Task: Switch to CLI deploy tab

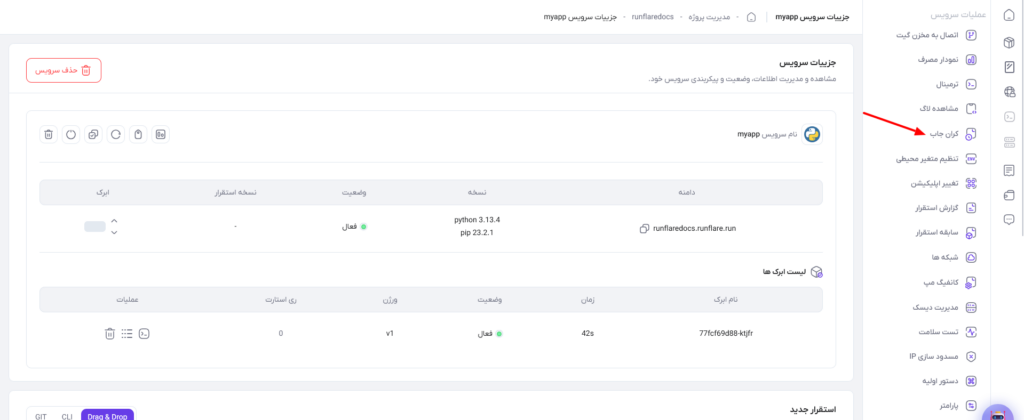Action: click(x=67, y=416)
